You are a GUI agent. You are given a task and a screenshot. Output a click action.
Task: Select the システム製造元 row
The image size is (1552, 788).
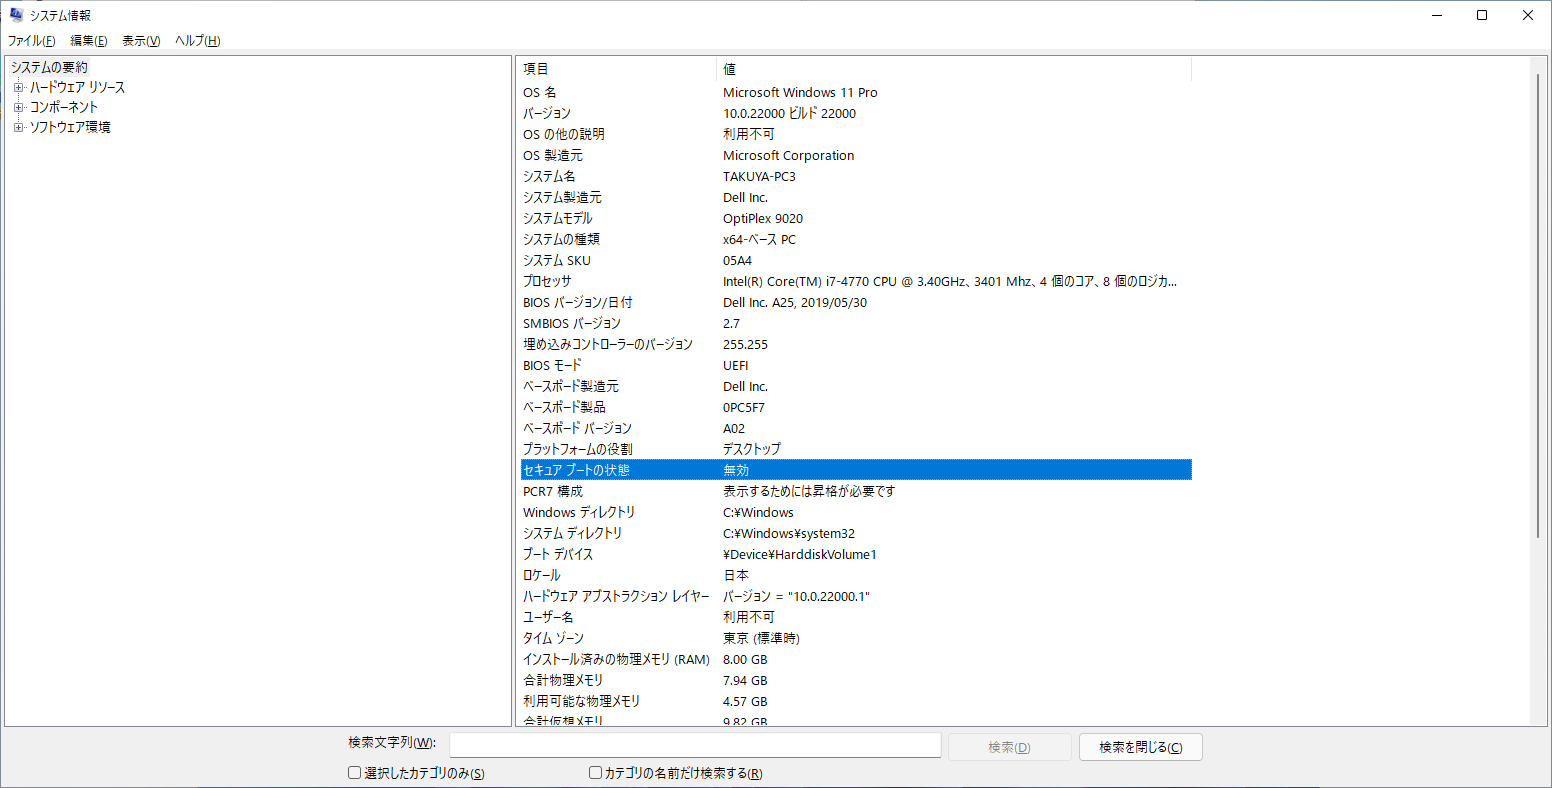[x=855, y=197]
